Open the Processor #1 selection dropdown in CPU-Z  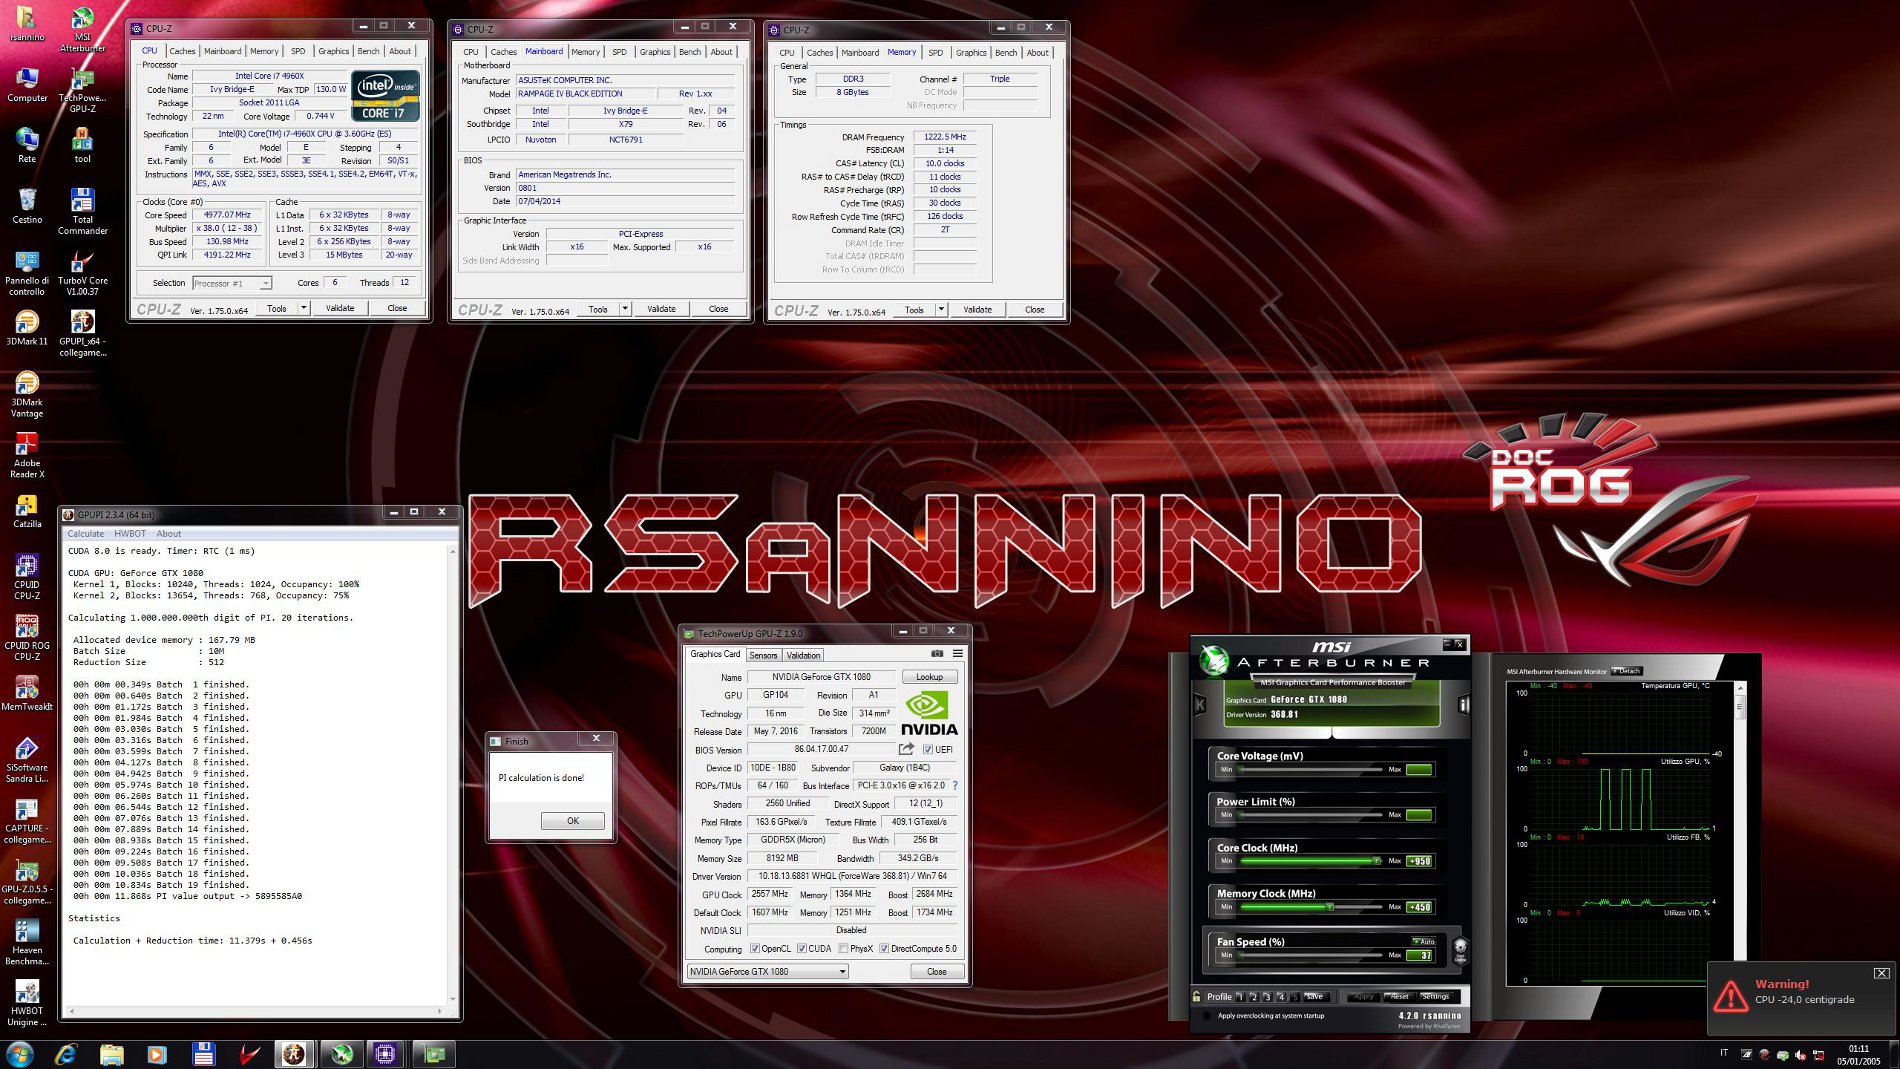click(x=232, y=283)
